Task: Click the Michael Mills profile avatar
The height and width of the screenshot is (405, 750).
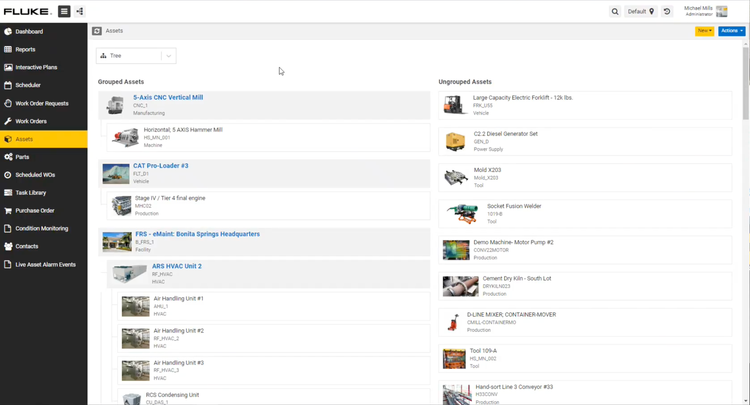Action: 722,11
